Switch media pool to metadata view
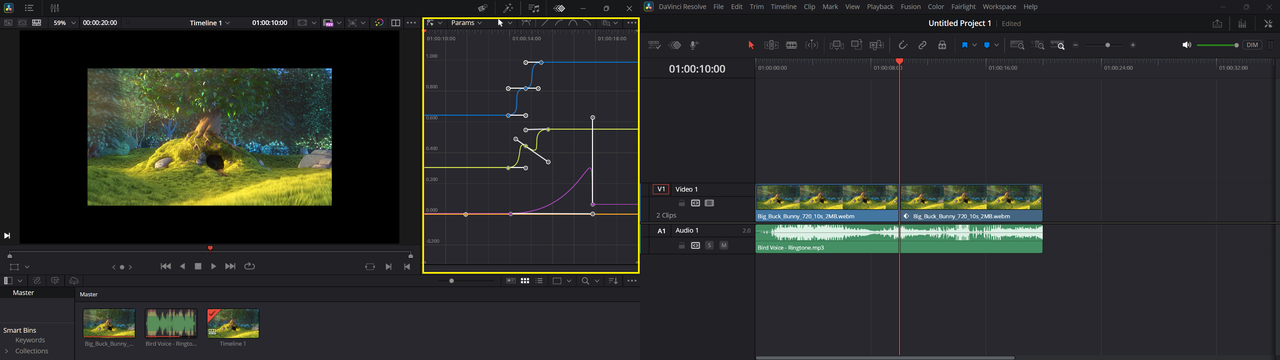 [510, 281]
